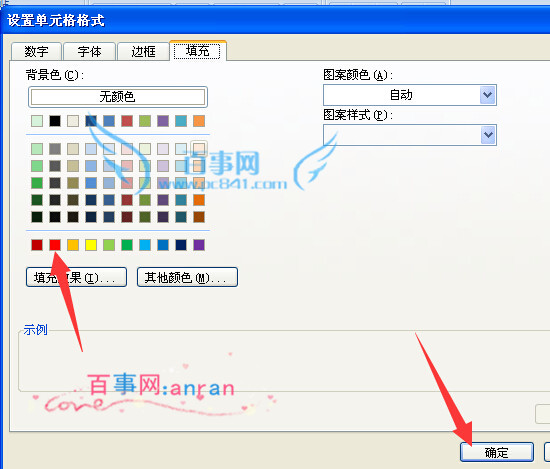Switch to the 数字 tab
550x469 pixels.
click(36, 52)
